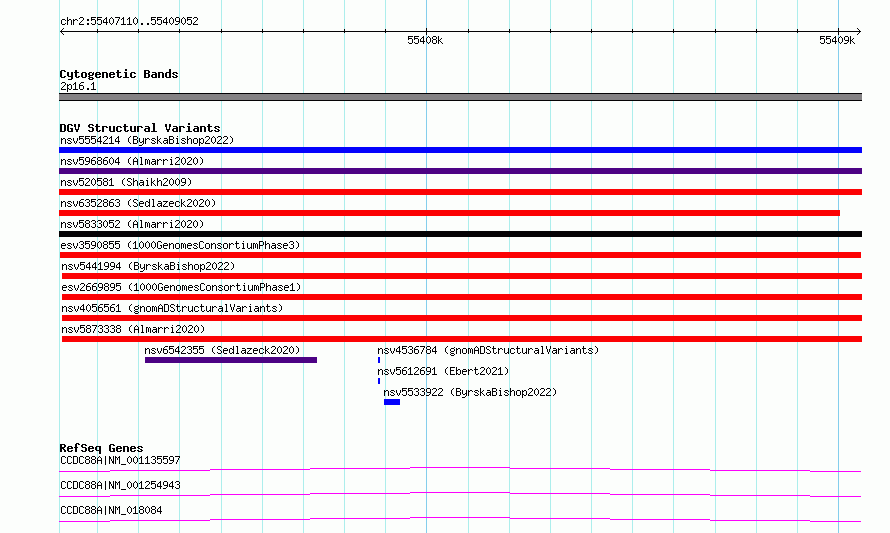The image size is (890, 533).
Task: Click the 55408k ruler marker
Action: [x=425, y=40]
